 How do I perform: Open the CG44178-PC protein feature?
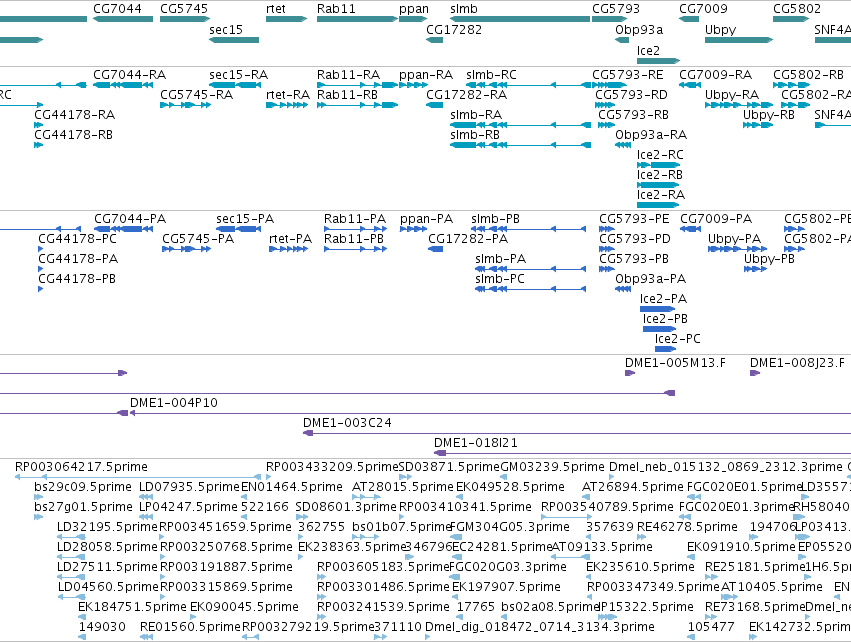point(41,249)
